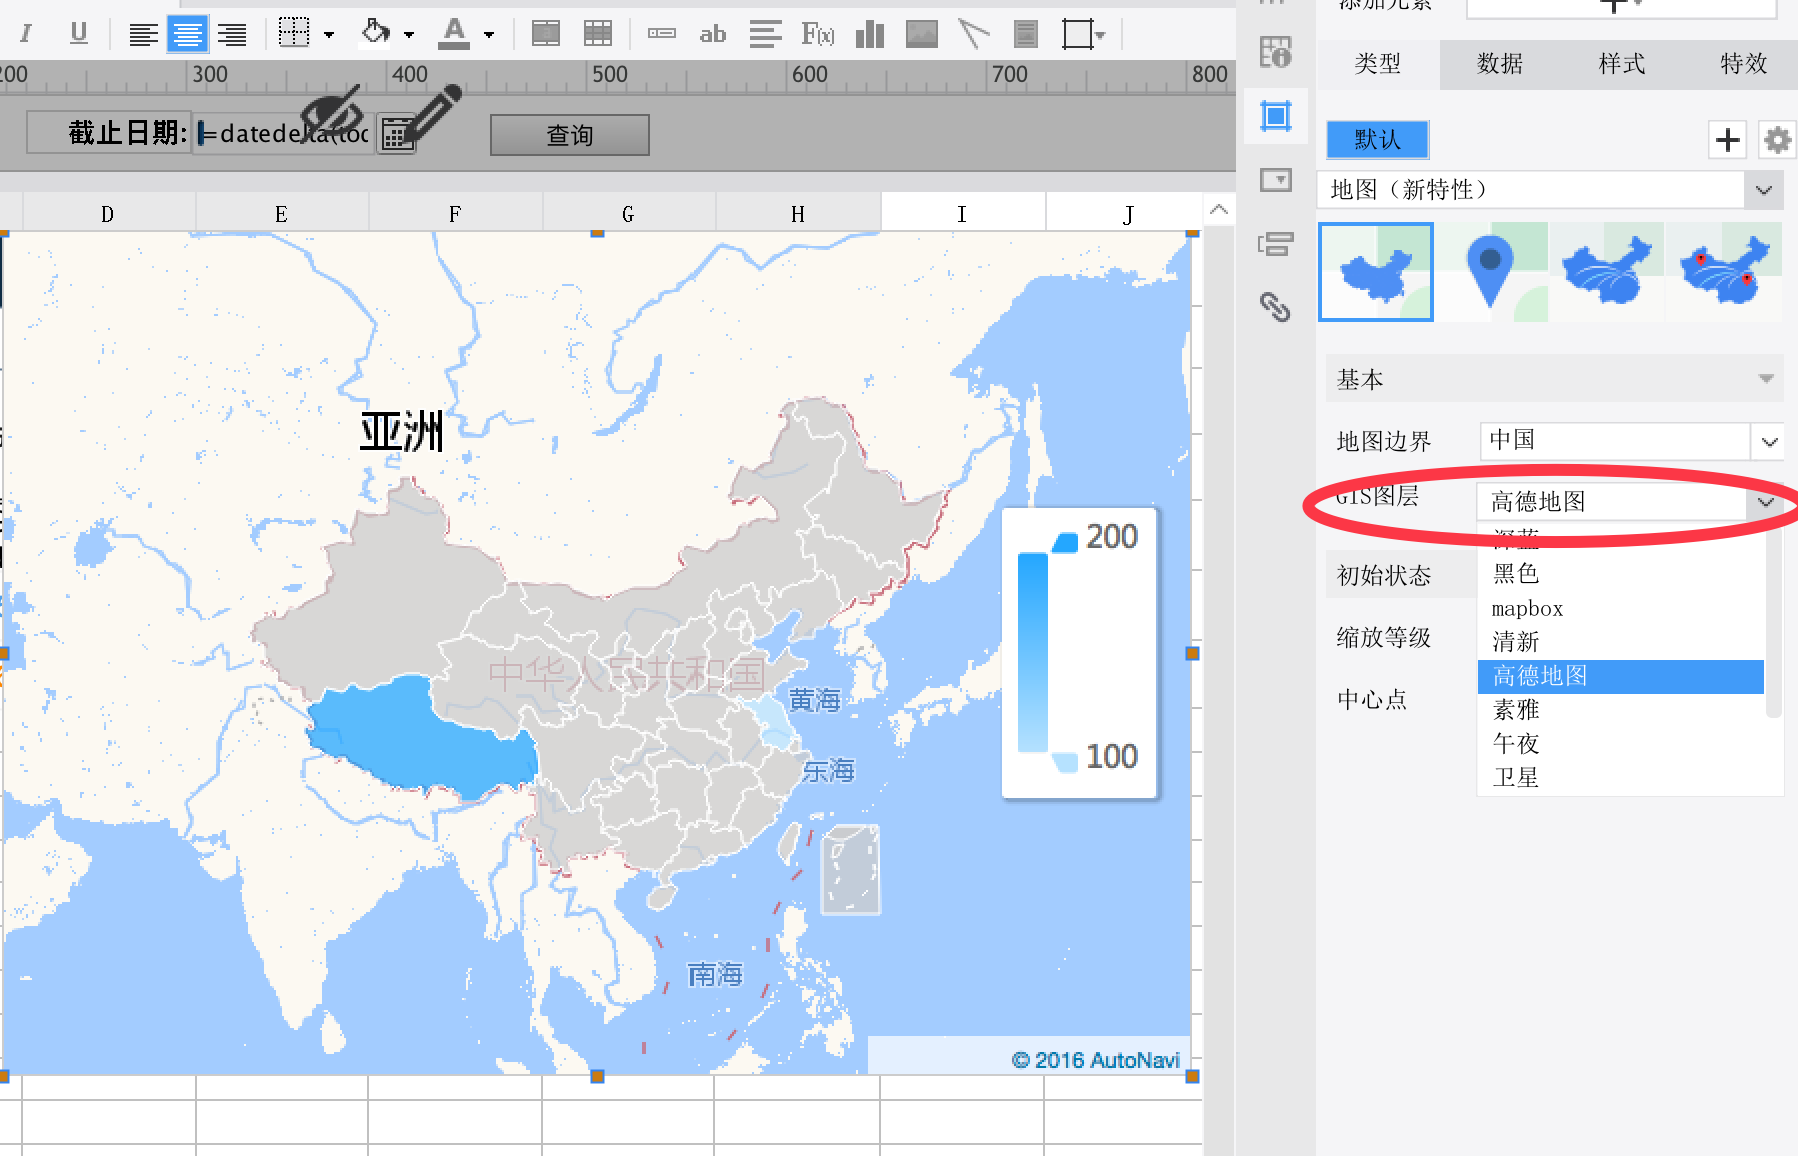The image size is (1798, 1156).
Task: Align cell text to the right
Action: (232, 34)
